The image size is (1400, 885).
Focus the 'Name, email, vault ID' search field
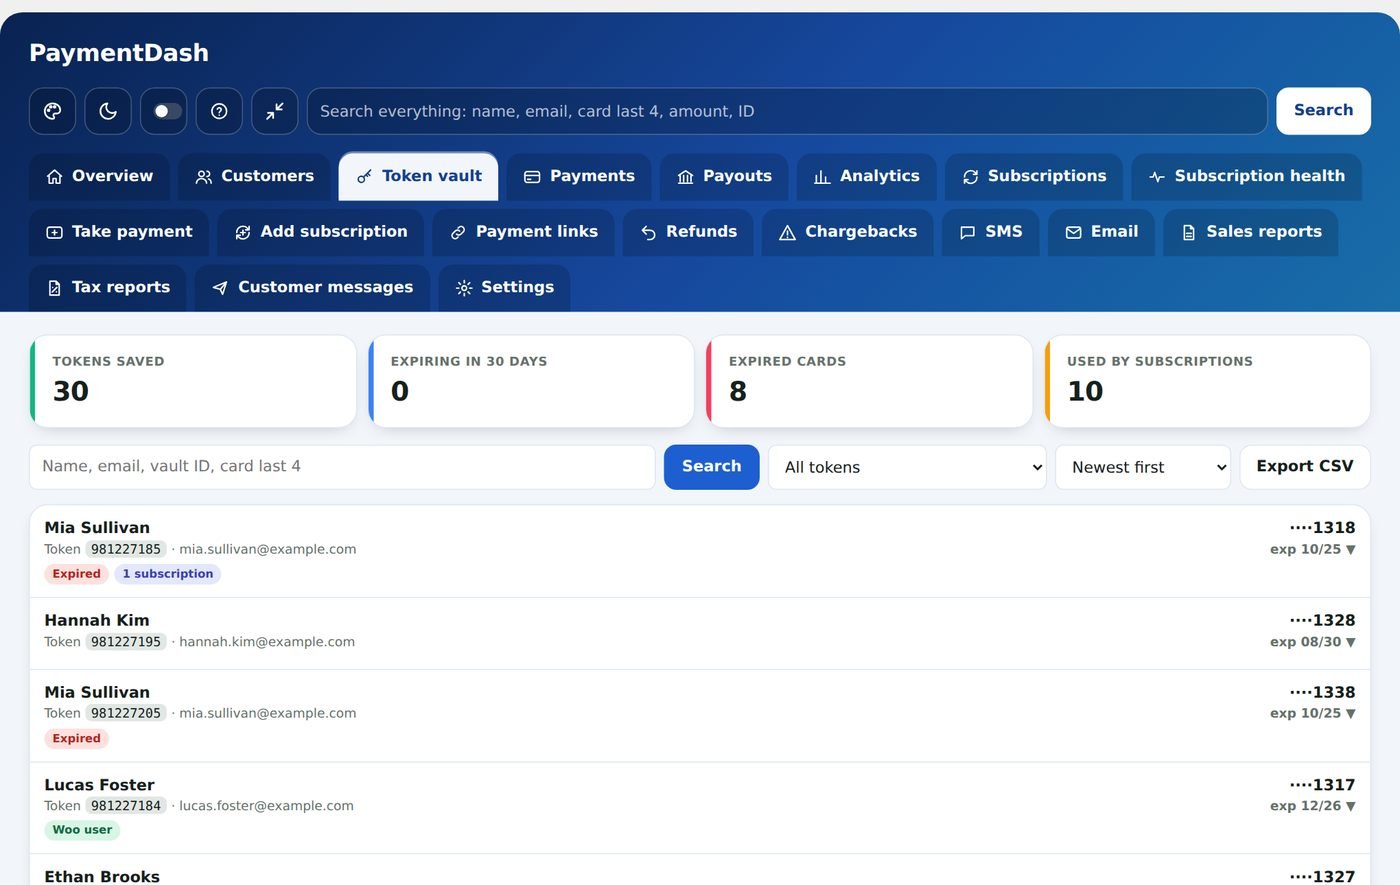tap(342, 467)
